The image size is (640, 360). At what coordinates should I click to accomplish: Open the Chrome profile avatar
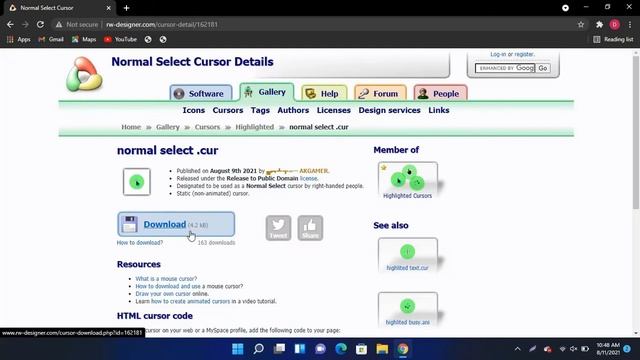(615, 24)
